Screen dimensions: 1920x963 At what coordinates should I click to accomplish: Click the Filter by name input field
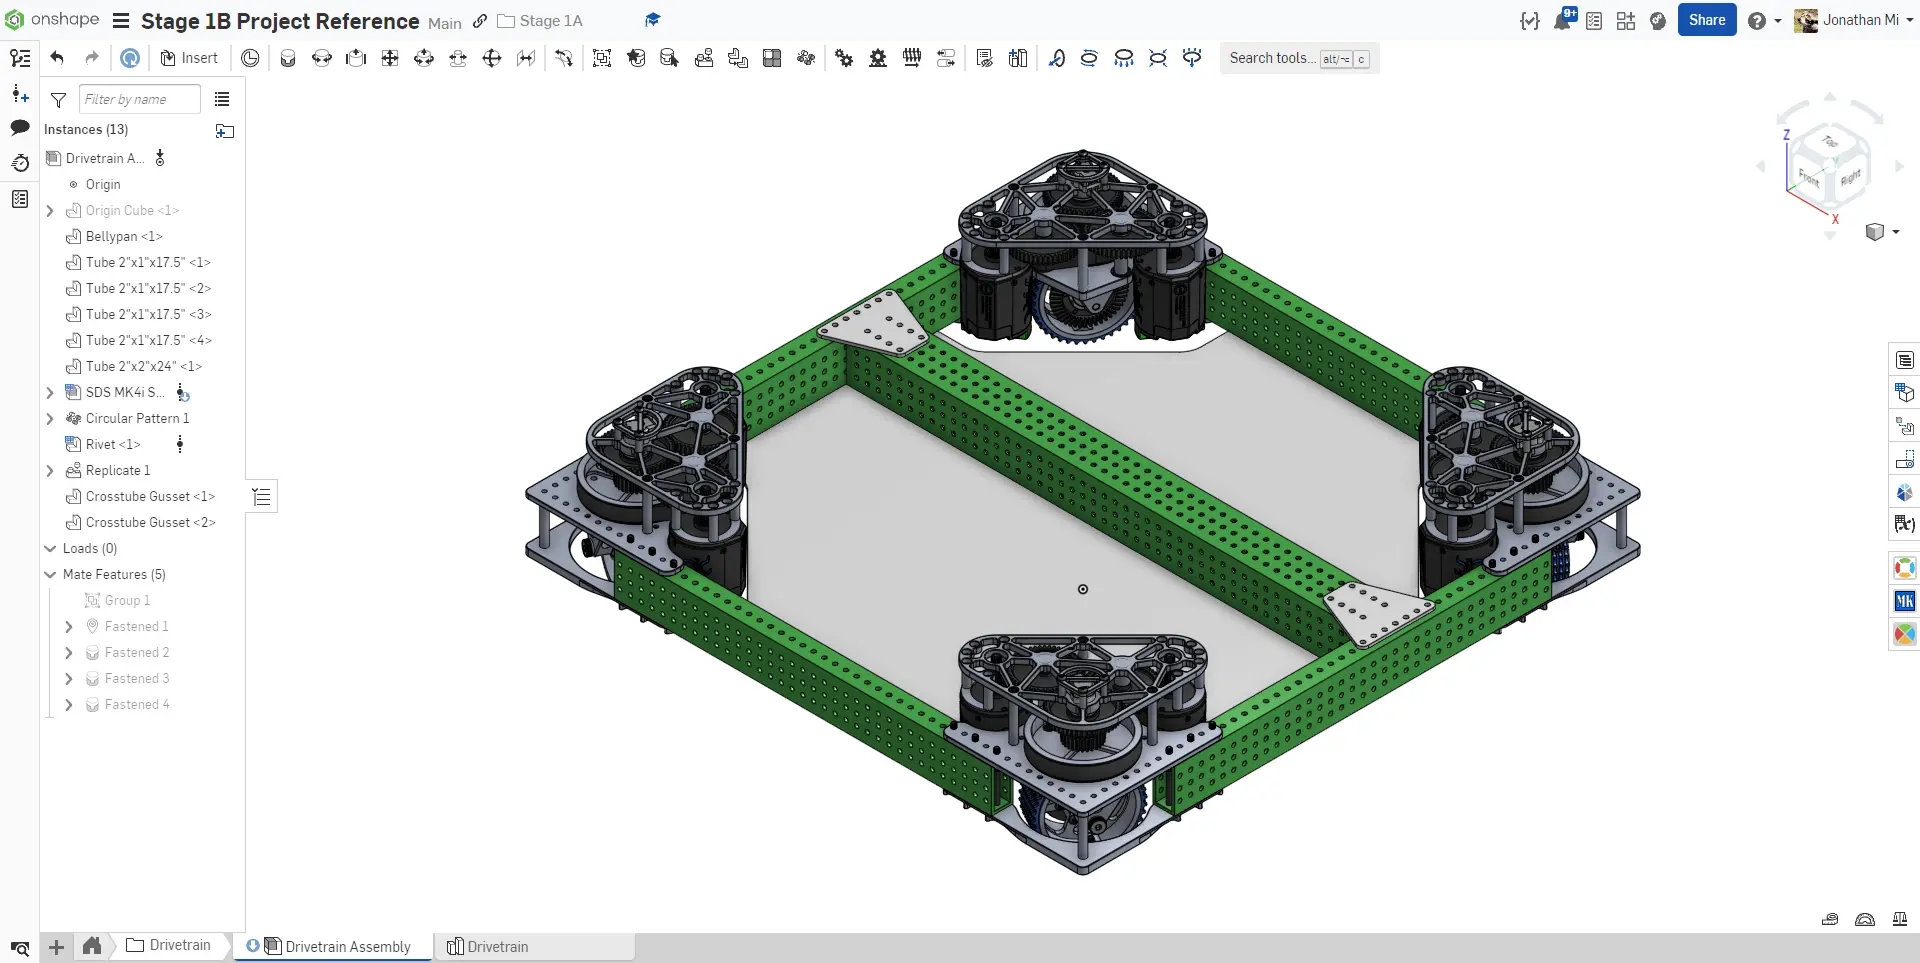139,100
